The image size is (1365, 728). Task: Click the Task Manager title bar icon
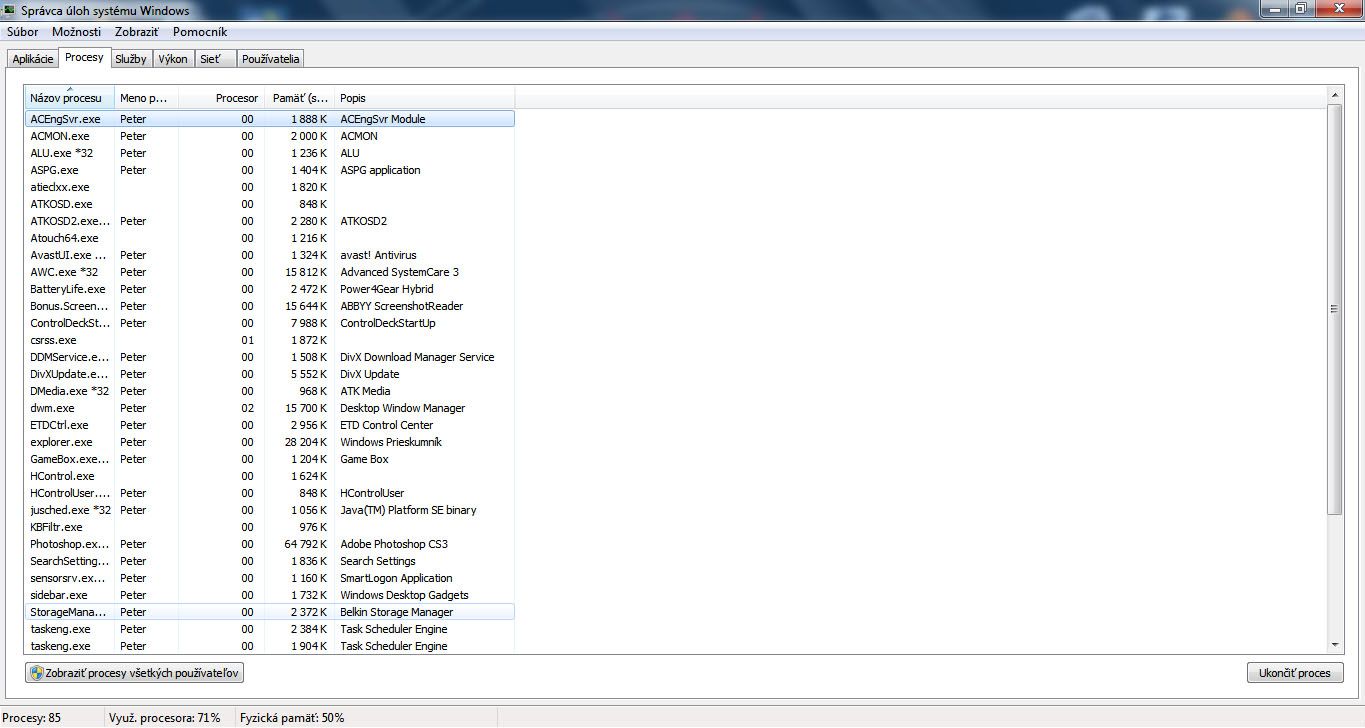tap(11, 10)
